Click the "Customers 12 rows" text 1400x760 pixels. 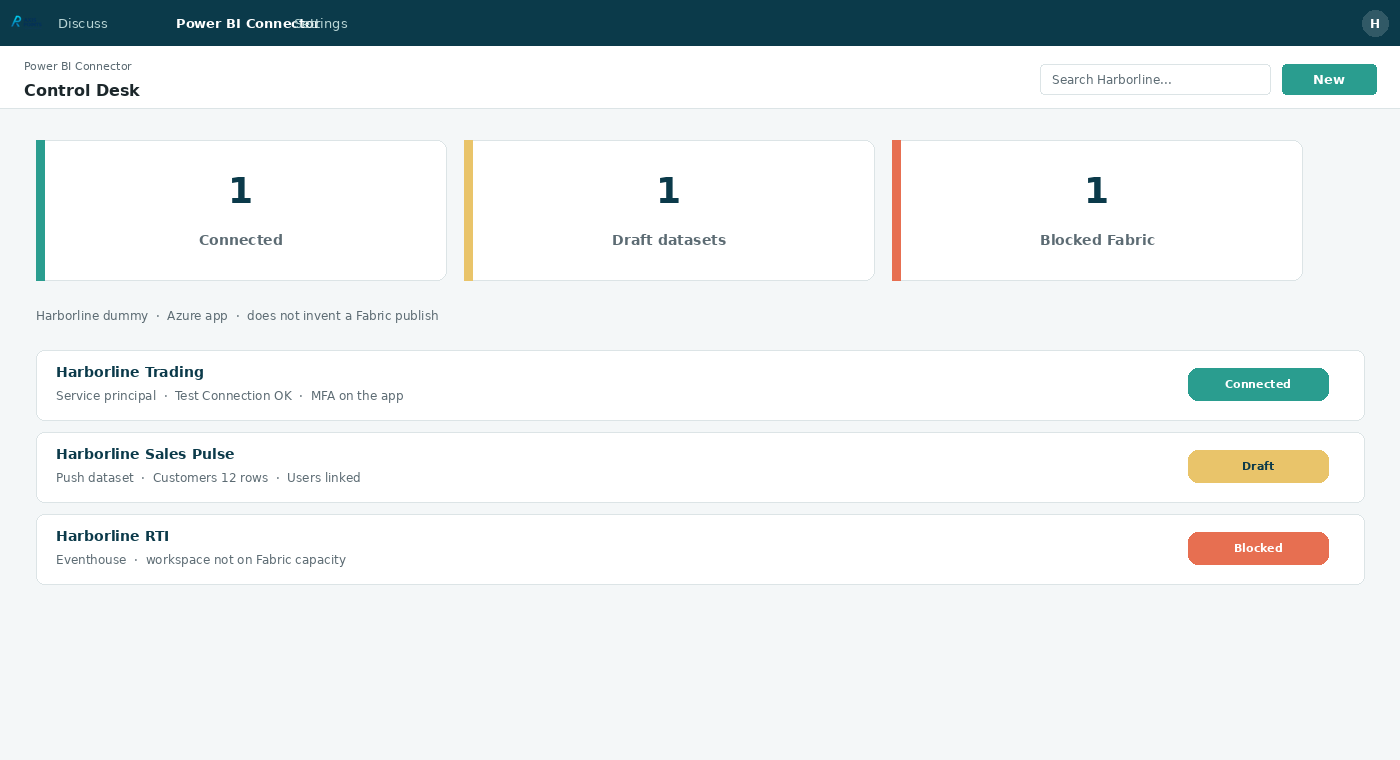[x=210, y=478]
